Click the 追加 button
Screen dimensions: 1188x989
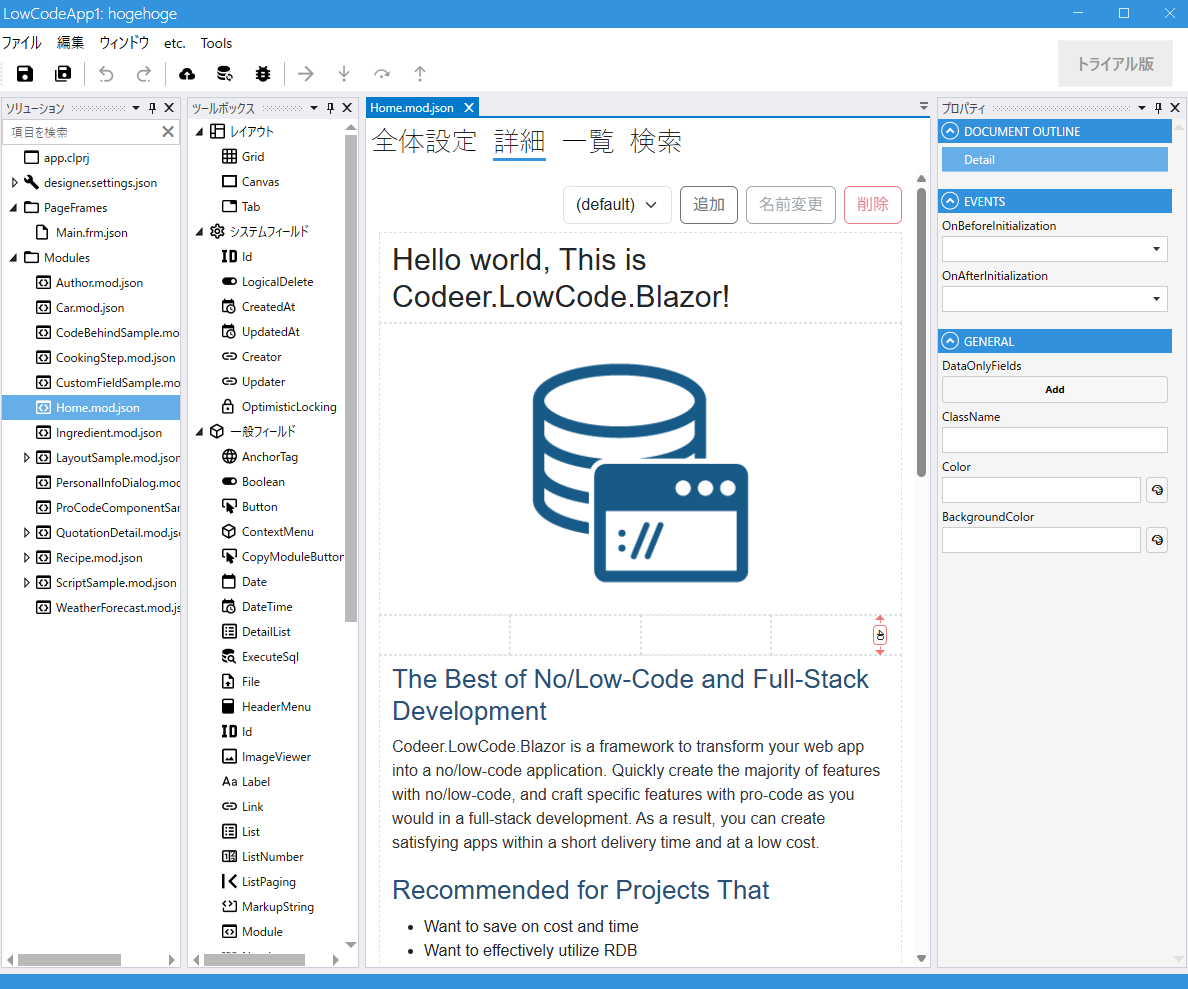click(708, 205)
